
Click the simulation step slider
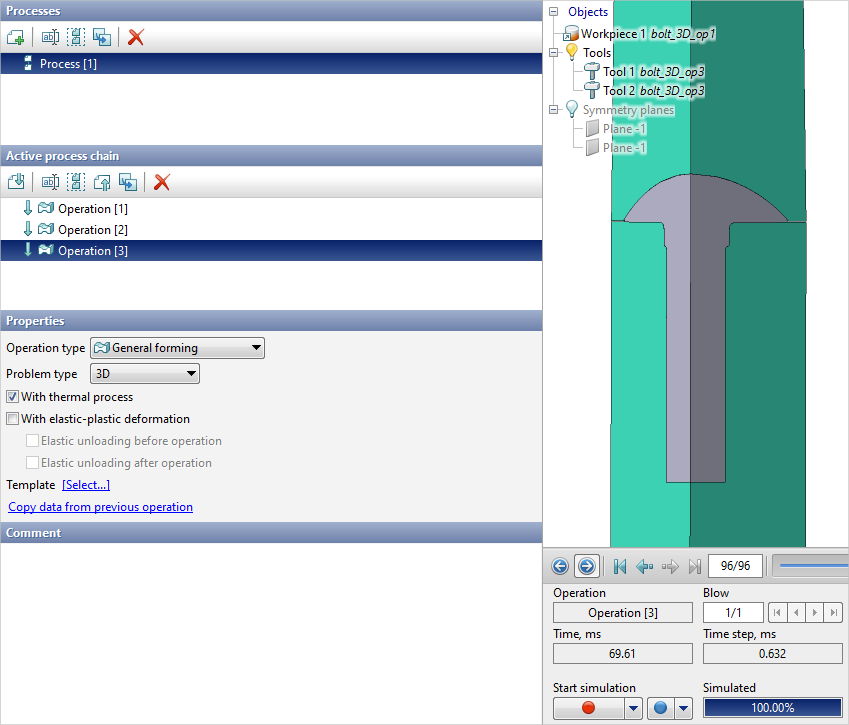point(812,567)
